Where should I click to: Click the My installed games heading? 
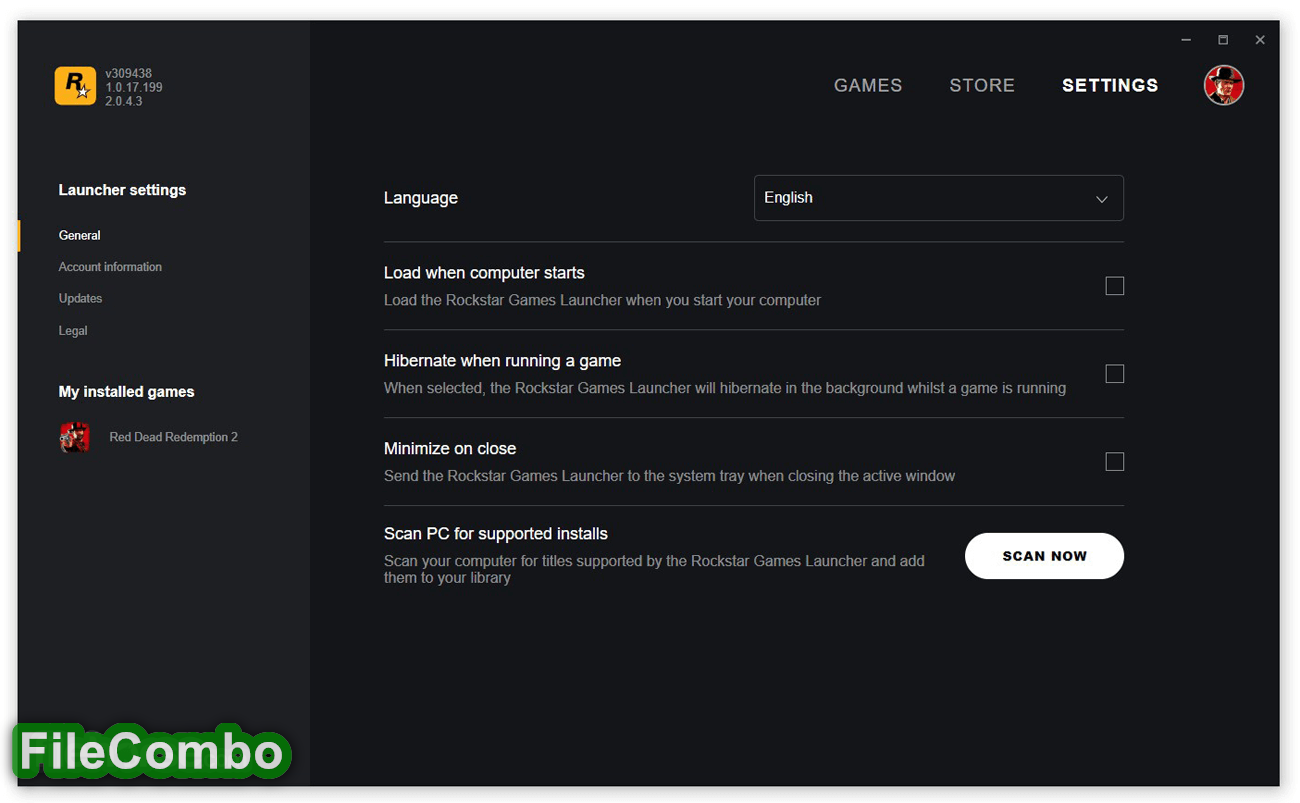[126, 392]
